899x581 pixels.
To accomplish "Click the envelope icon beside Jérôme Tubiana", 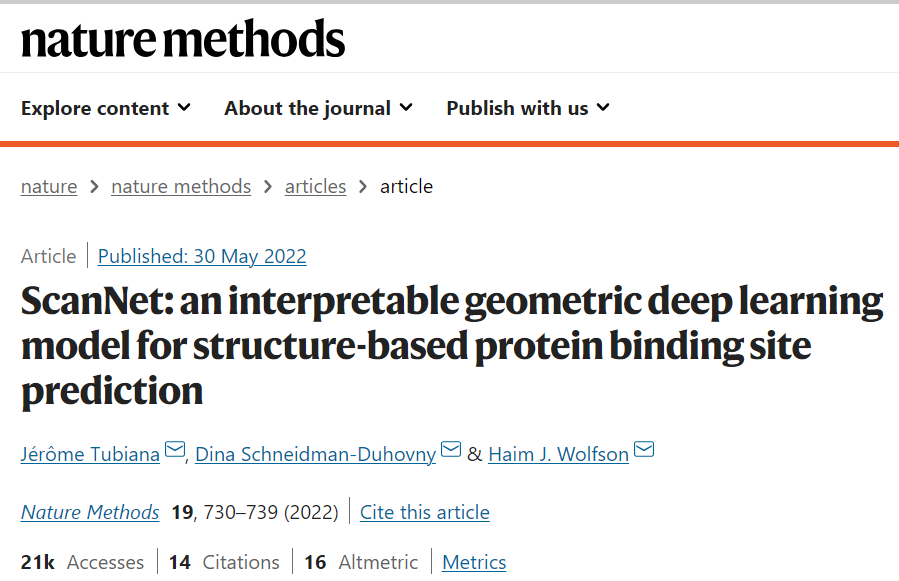I will pyautogui.click(x=175, y=449).
